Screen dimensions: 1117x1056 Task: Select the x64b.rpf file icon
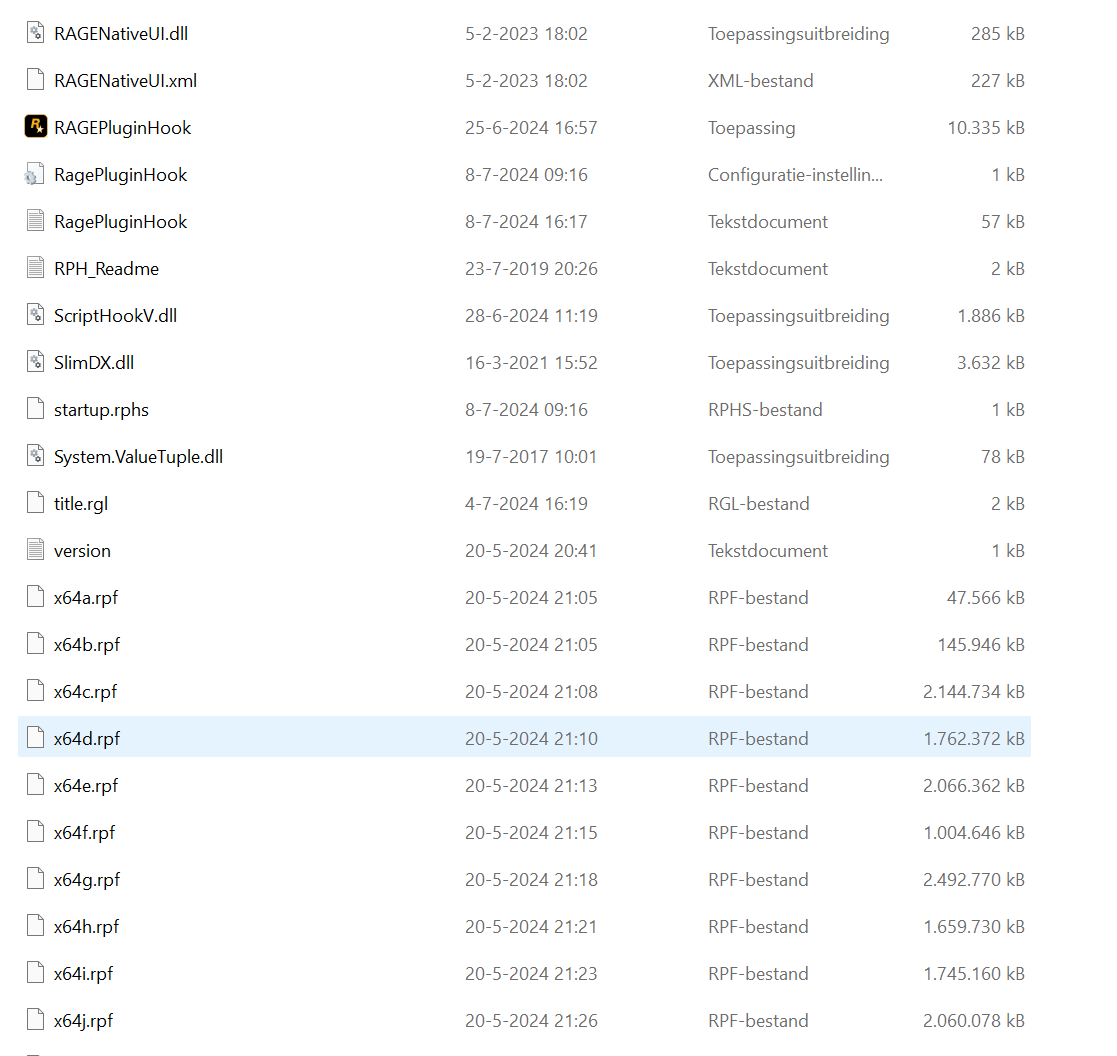tap(36, 644)
